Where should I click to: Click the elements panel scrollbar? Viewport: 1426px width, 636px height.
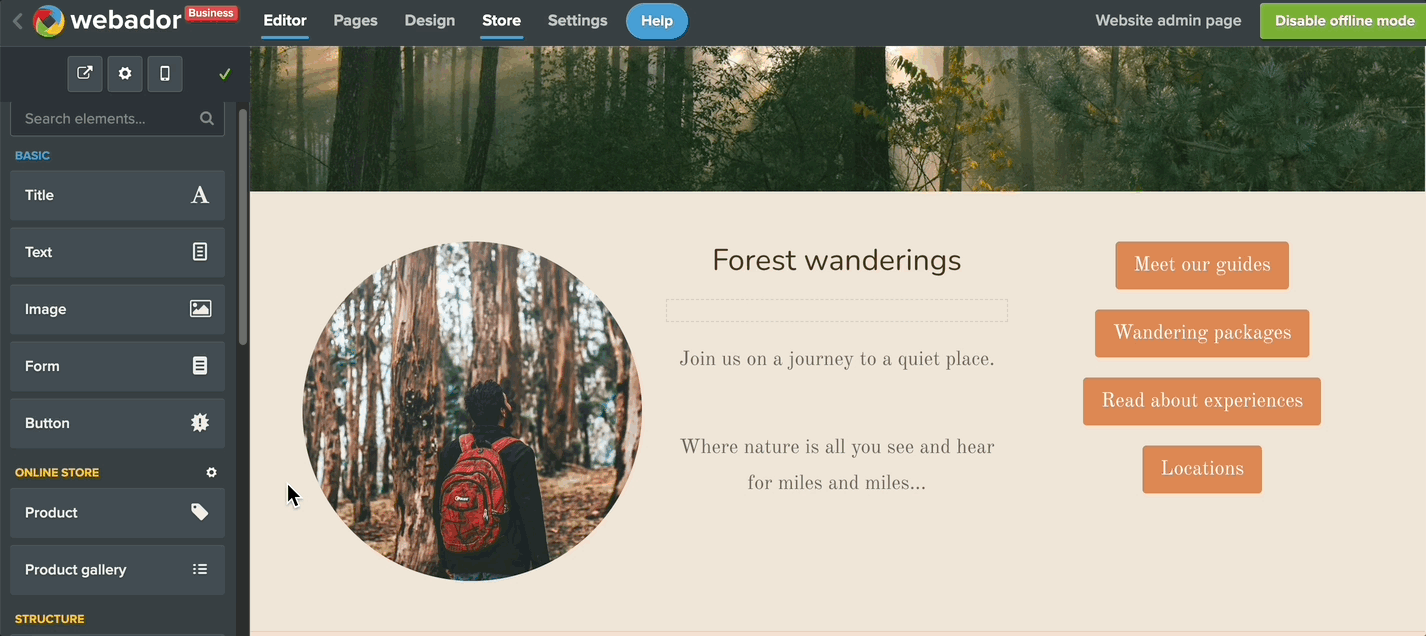point(243,227)
